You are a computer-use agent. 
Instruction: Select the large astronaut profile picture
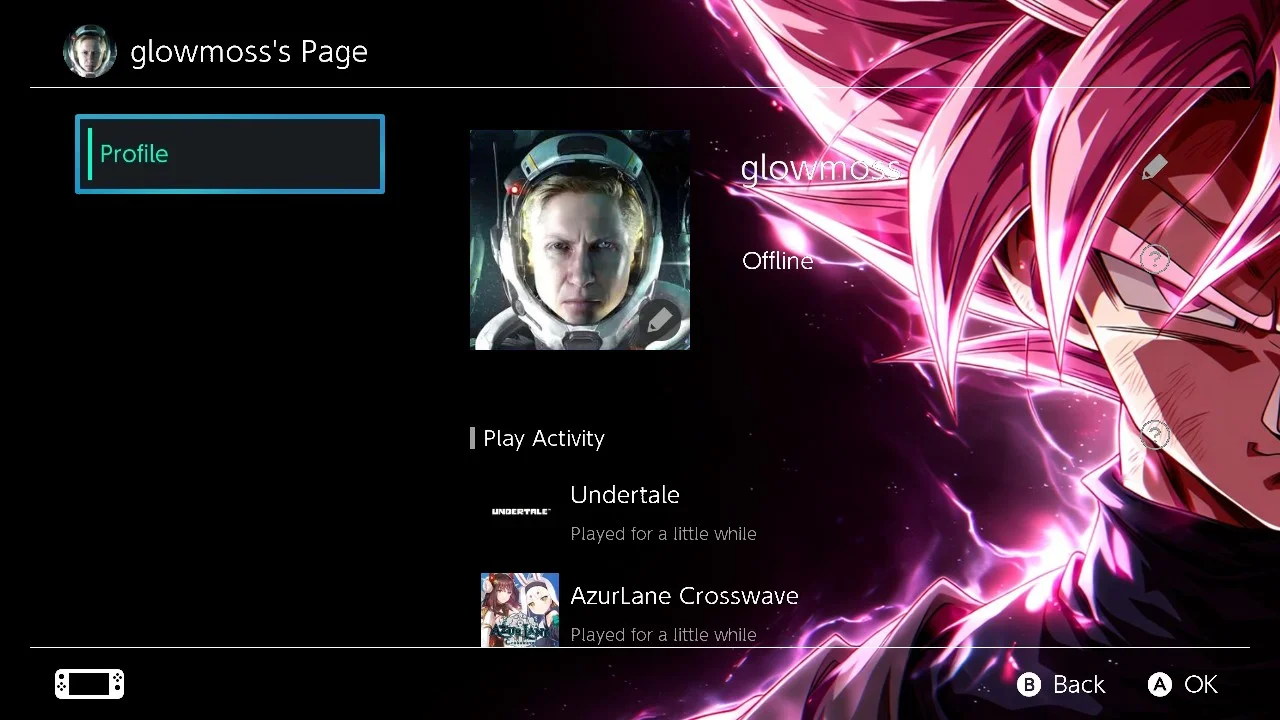coord(580,240)
